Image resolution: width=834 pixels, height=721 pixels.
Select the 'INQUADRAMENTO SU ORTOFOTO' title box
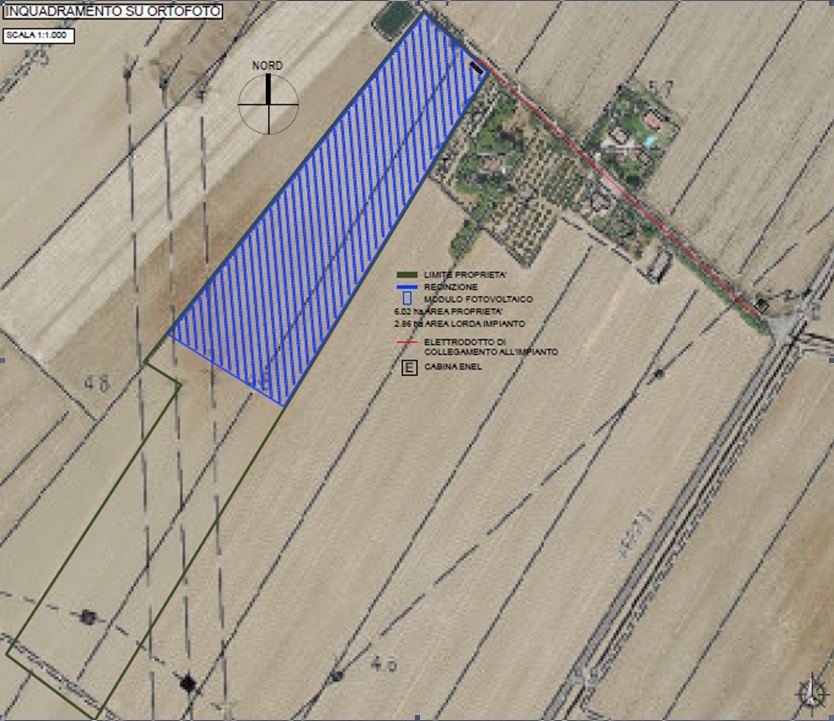(x=112, y=12)
